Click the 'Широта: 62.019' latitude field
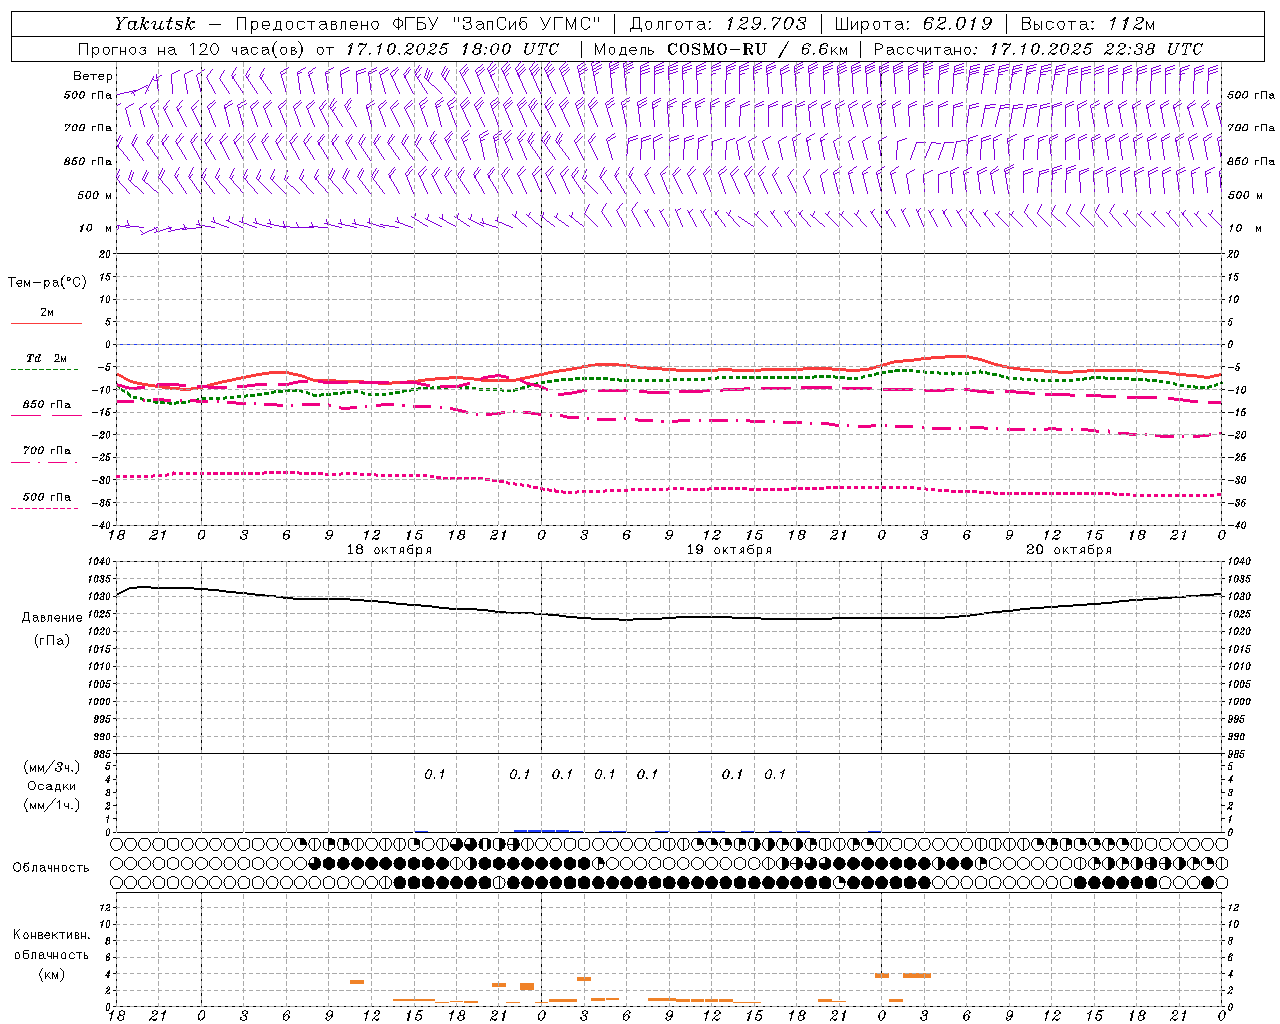 [913, 24]
